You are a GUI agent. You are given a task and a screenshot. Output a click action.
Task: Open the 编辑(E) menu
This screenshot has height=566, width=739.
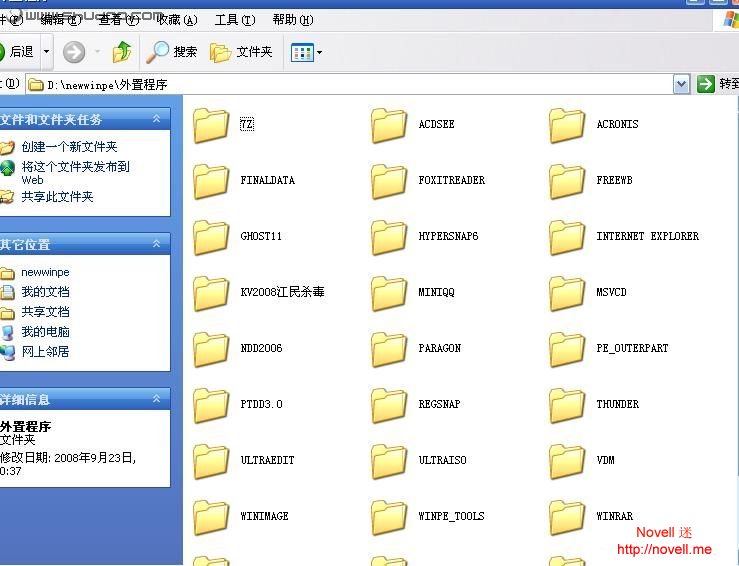point(61,20)
